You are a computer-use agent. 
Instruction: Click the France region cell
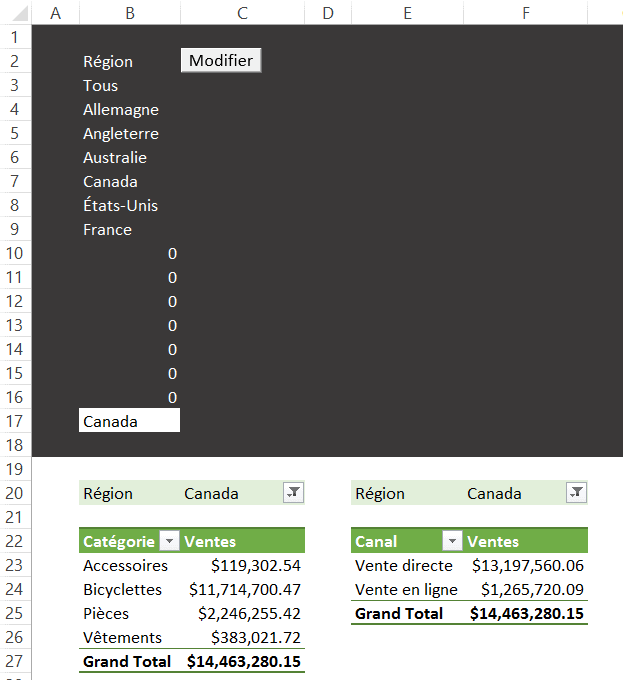tap(108, 229)
